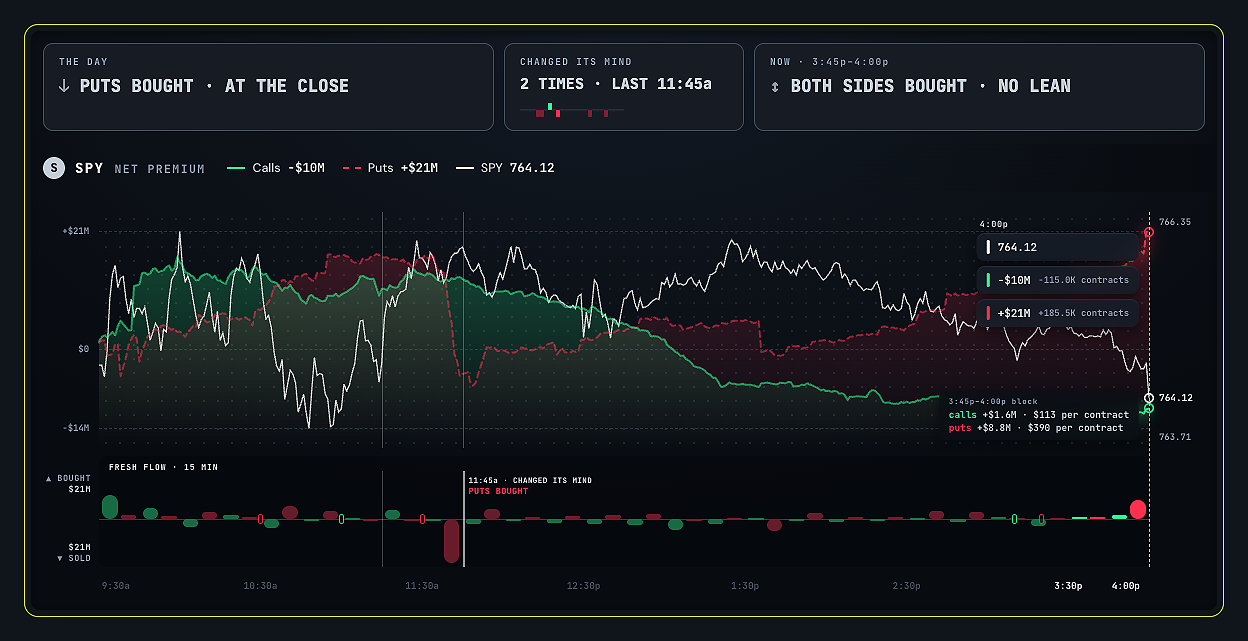Click the 10:30a time axis label
Image resolution: width=1248 pixels, height=641 pixels.
tap(260, 585)
